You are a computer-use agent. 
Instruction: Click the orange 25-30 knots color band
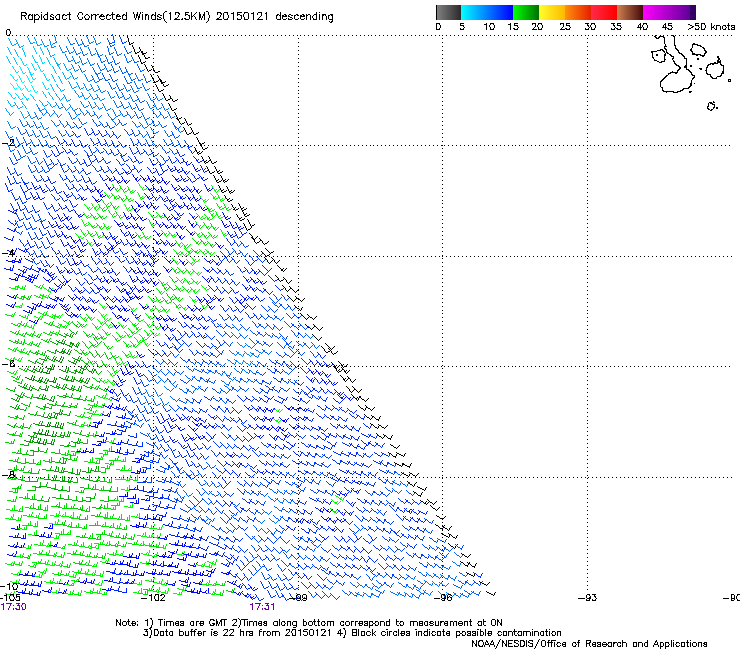click(x=578, y=12)
